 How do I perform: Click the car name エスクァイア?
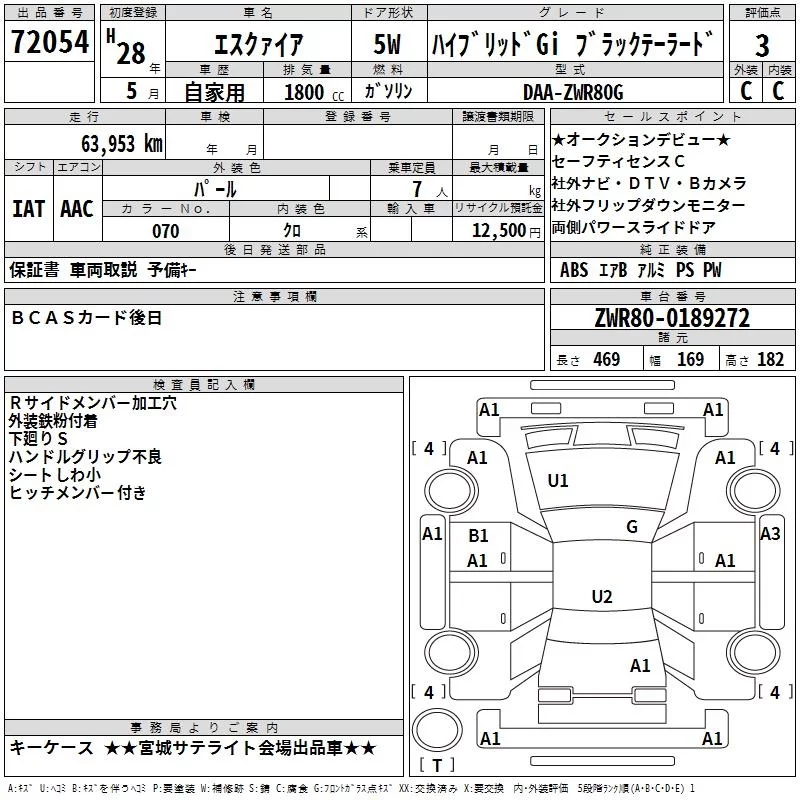(259, 44)
